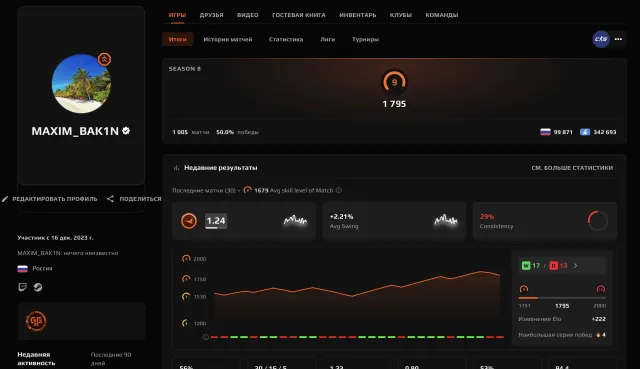Viewport: 640px width, 369px height.
Task: Click the skill icon before 1679
Action: (x=247, y=190)
